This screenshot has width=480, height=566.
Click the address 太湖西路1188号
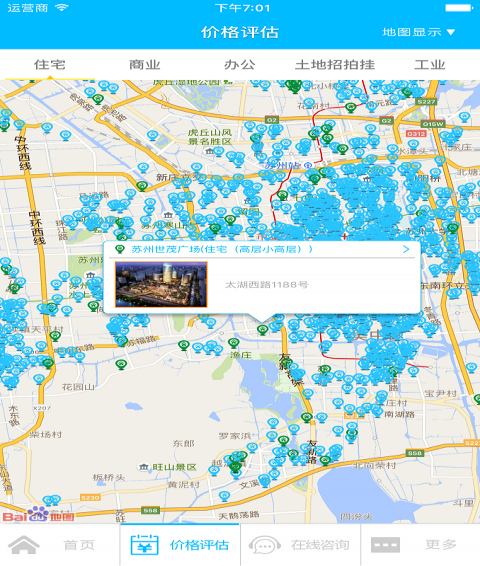point(267,285)
